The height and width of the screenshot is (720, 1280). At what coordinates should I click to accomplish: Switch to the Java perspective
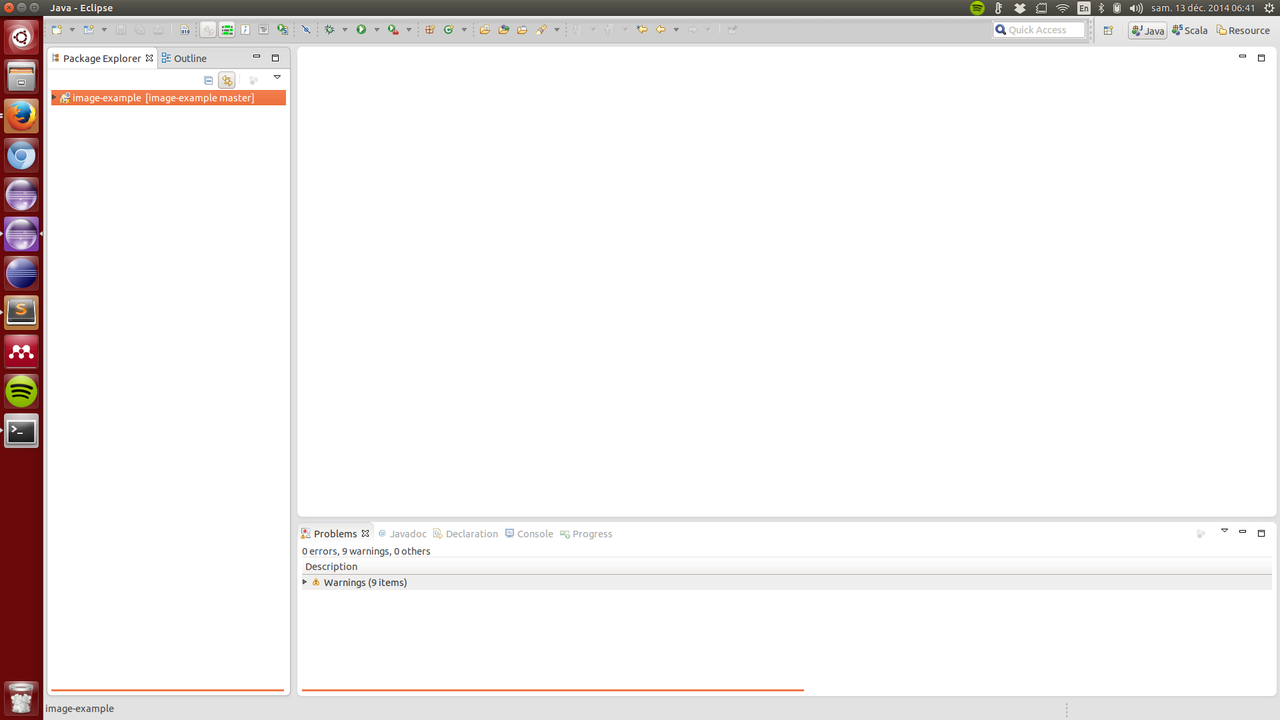[1147, 30]
